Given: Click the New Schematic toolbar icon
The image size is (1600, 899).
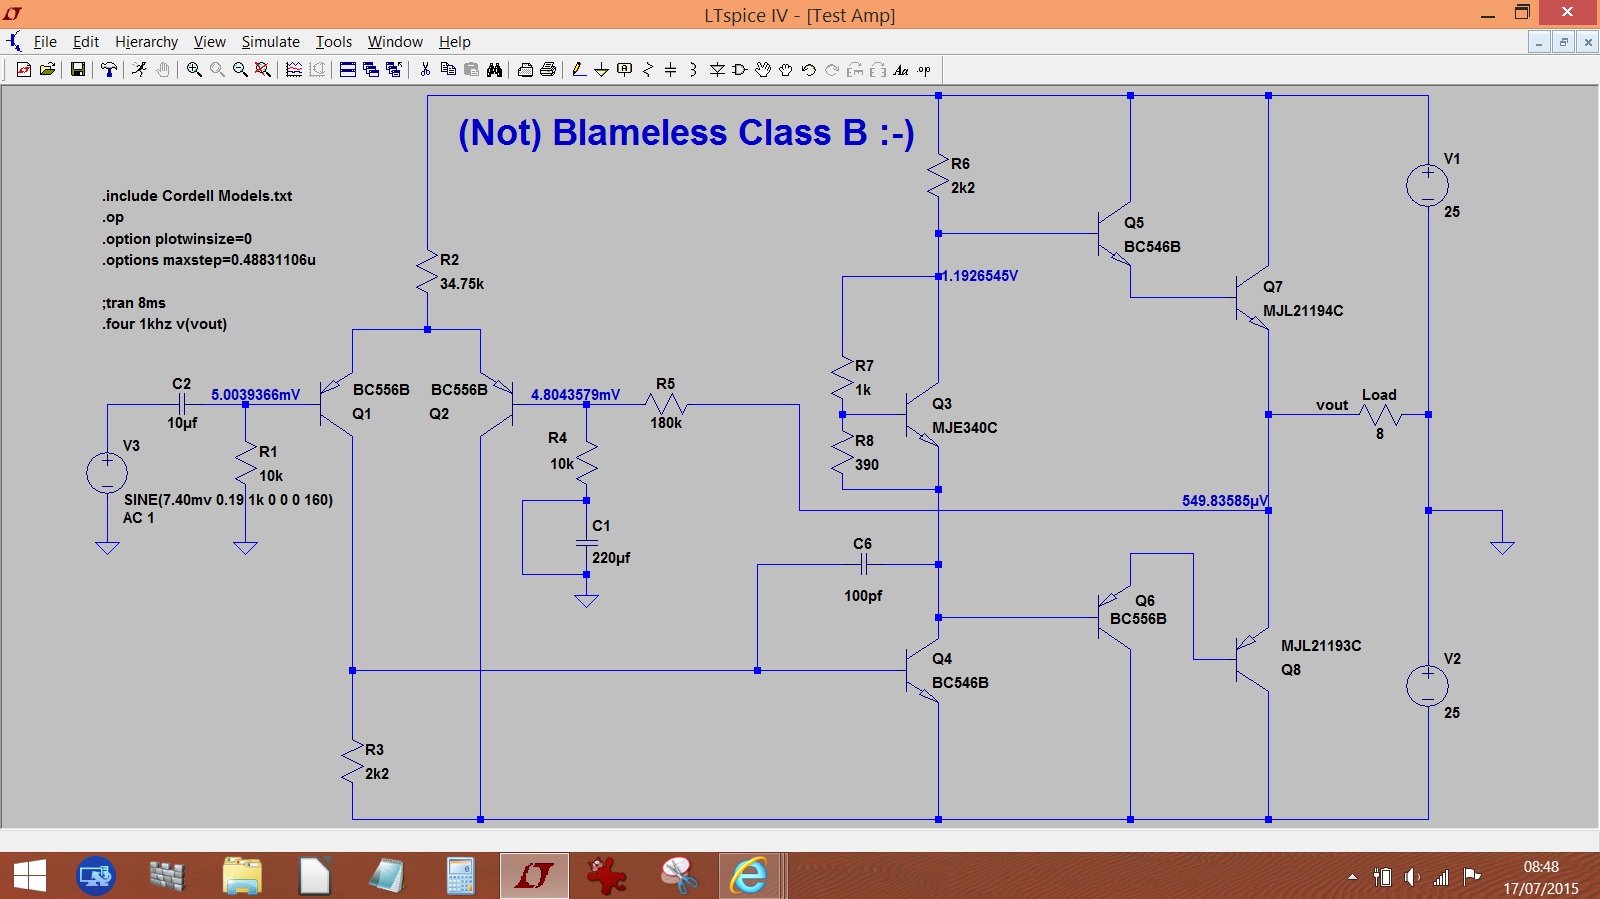Looking at the screenshot, I should tap(24, 69).
